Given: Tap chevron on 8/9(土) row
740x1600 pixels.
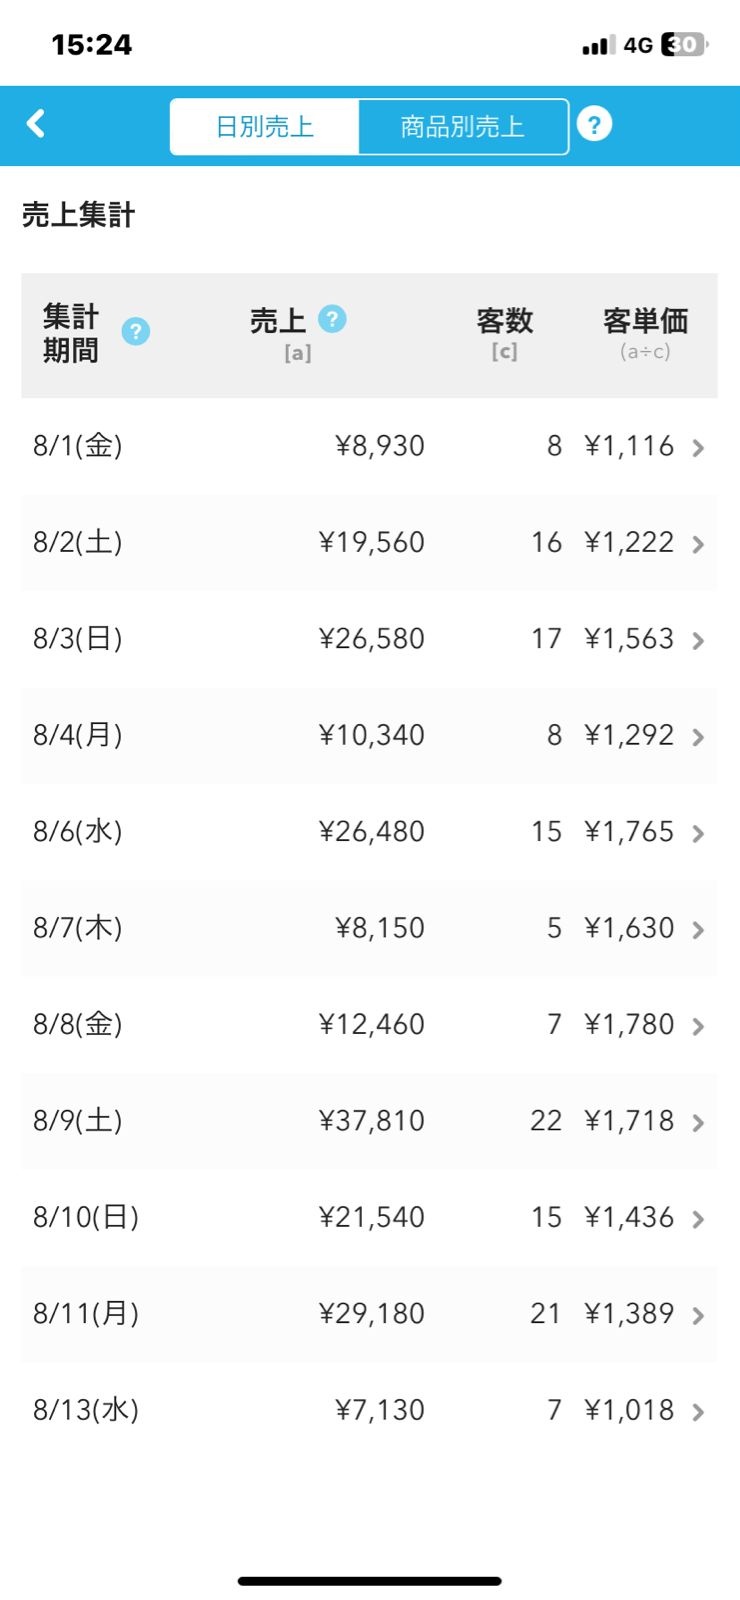Looking at the screenshot, I should click(x=698, y=1123).
